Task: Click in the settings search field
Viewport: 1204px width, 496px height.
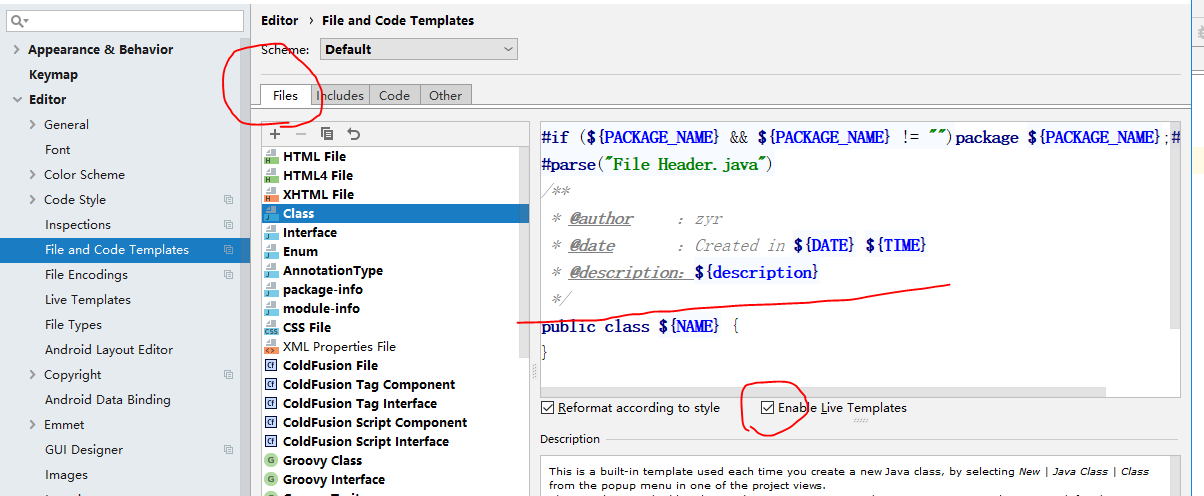Action: click(125, 21)
